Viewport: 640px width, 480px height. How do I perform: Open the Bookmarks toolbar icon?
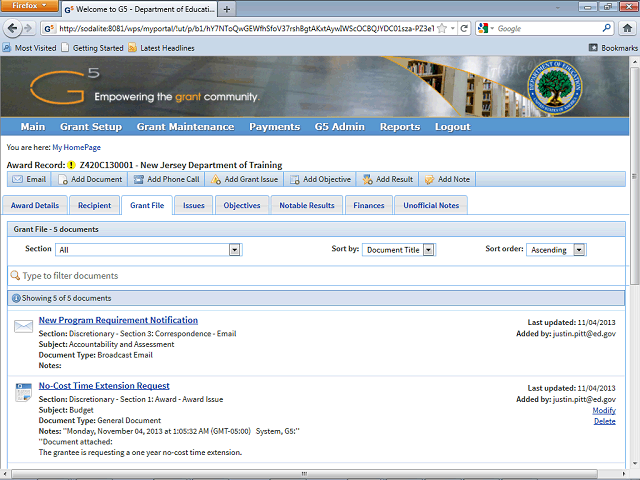pyautogui.click(x=593, y=48)
